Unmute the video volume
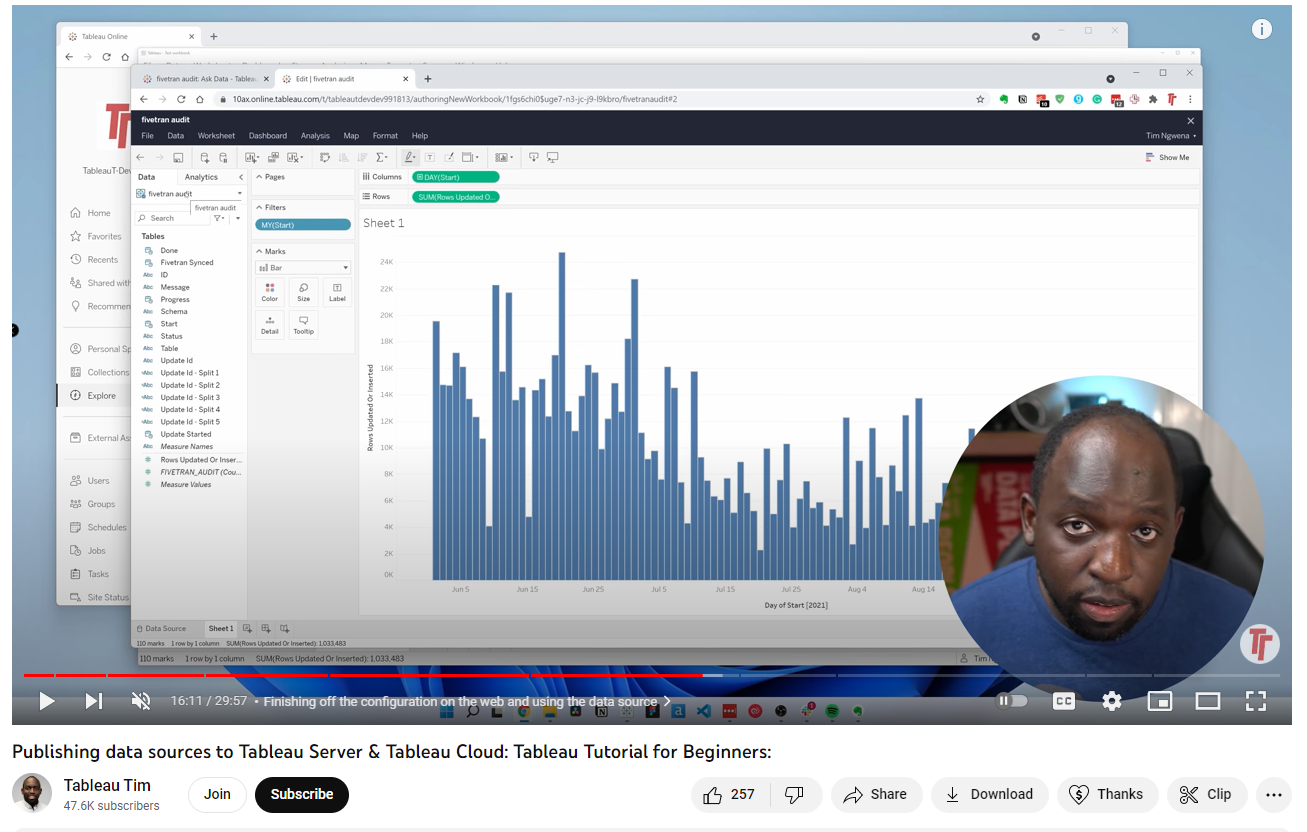The width and height of the screenshot is (1307, 832). (141, 701)
